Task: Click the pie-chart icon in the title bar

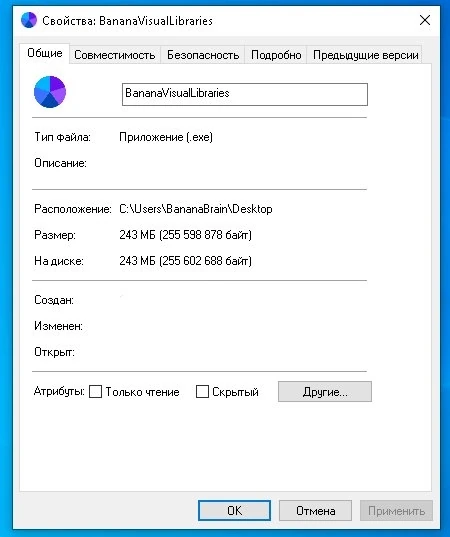Action: [29, 20]
